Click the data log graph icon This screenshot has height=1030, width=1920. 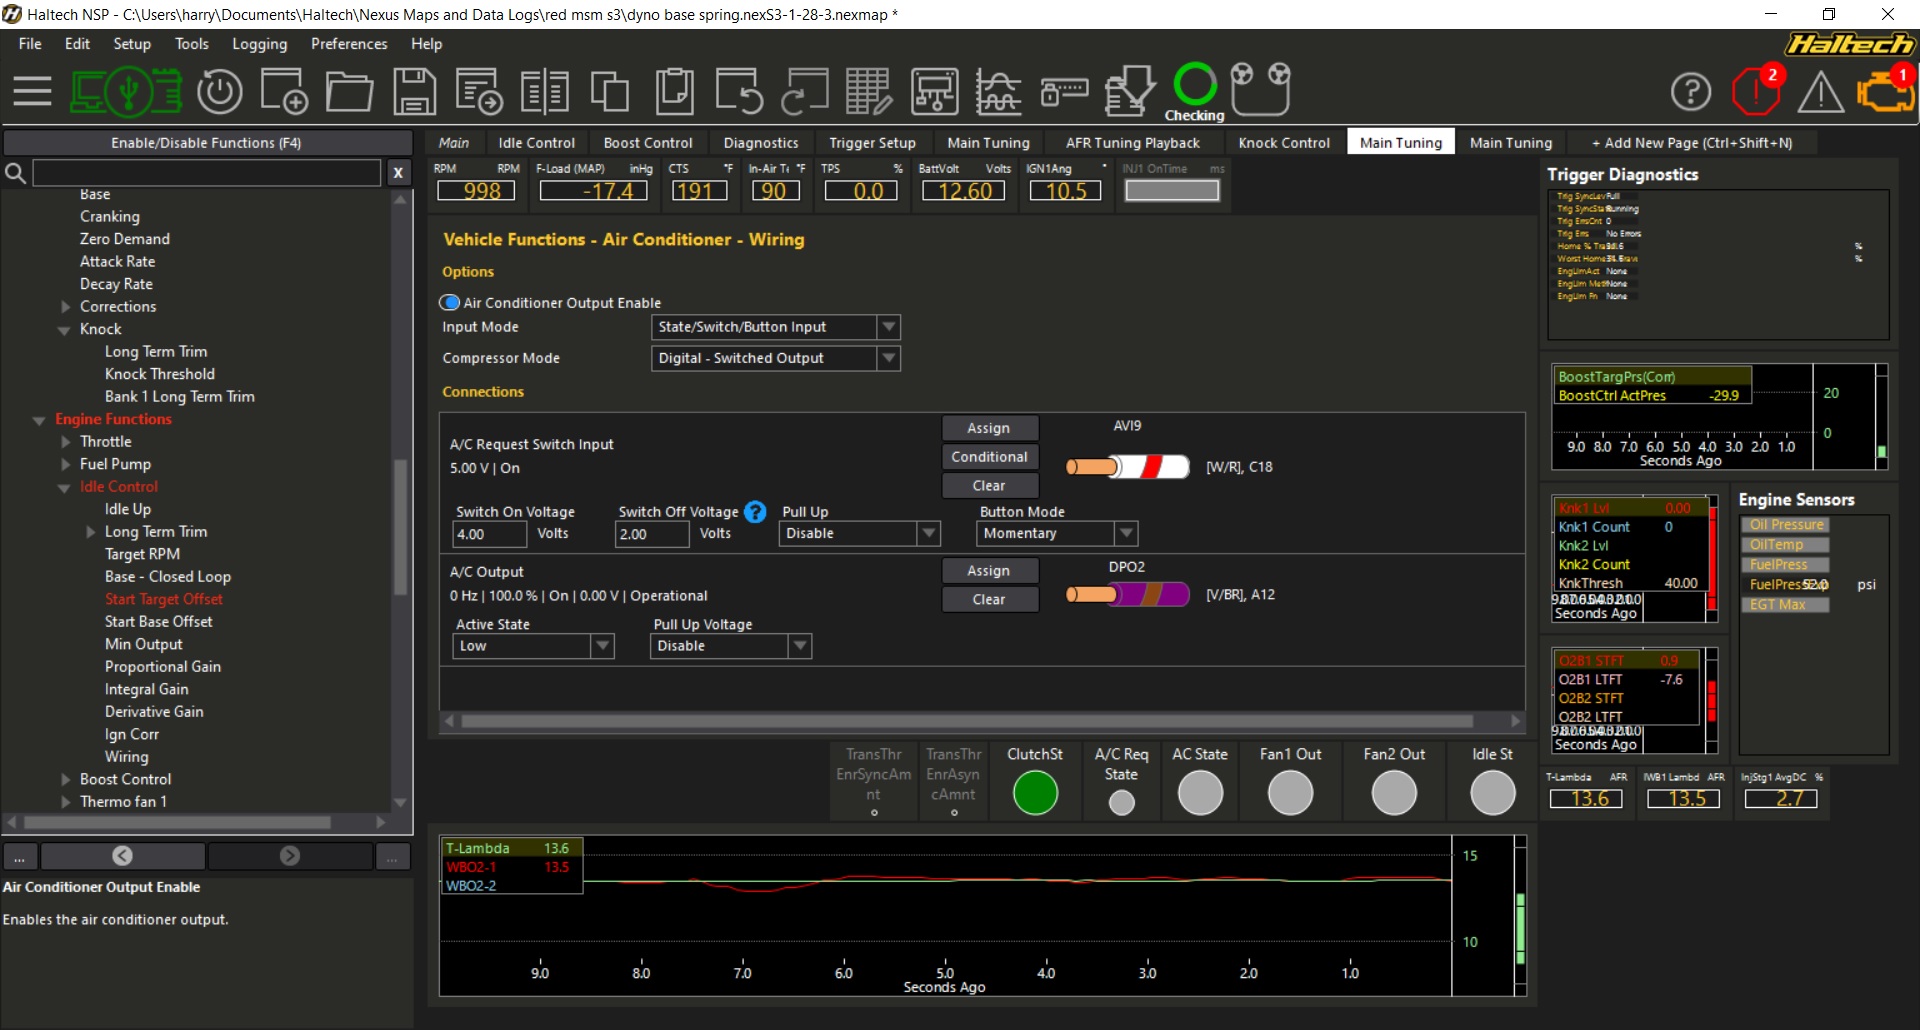coord(999,91)
